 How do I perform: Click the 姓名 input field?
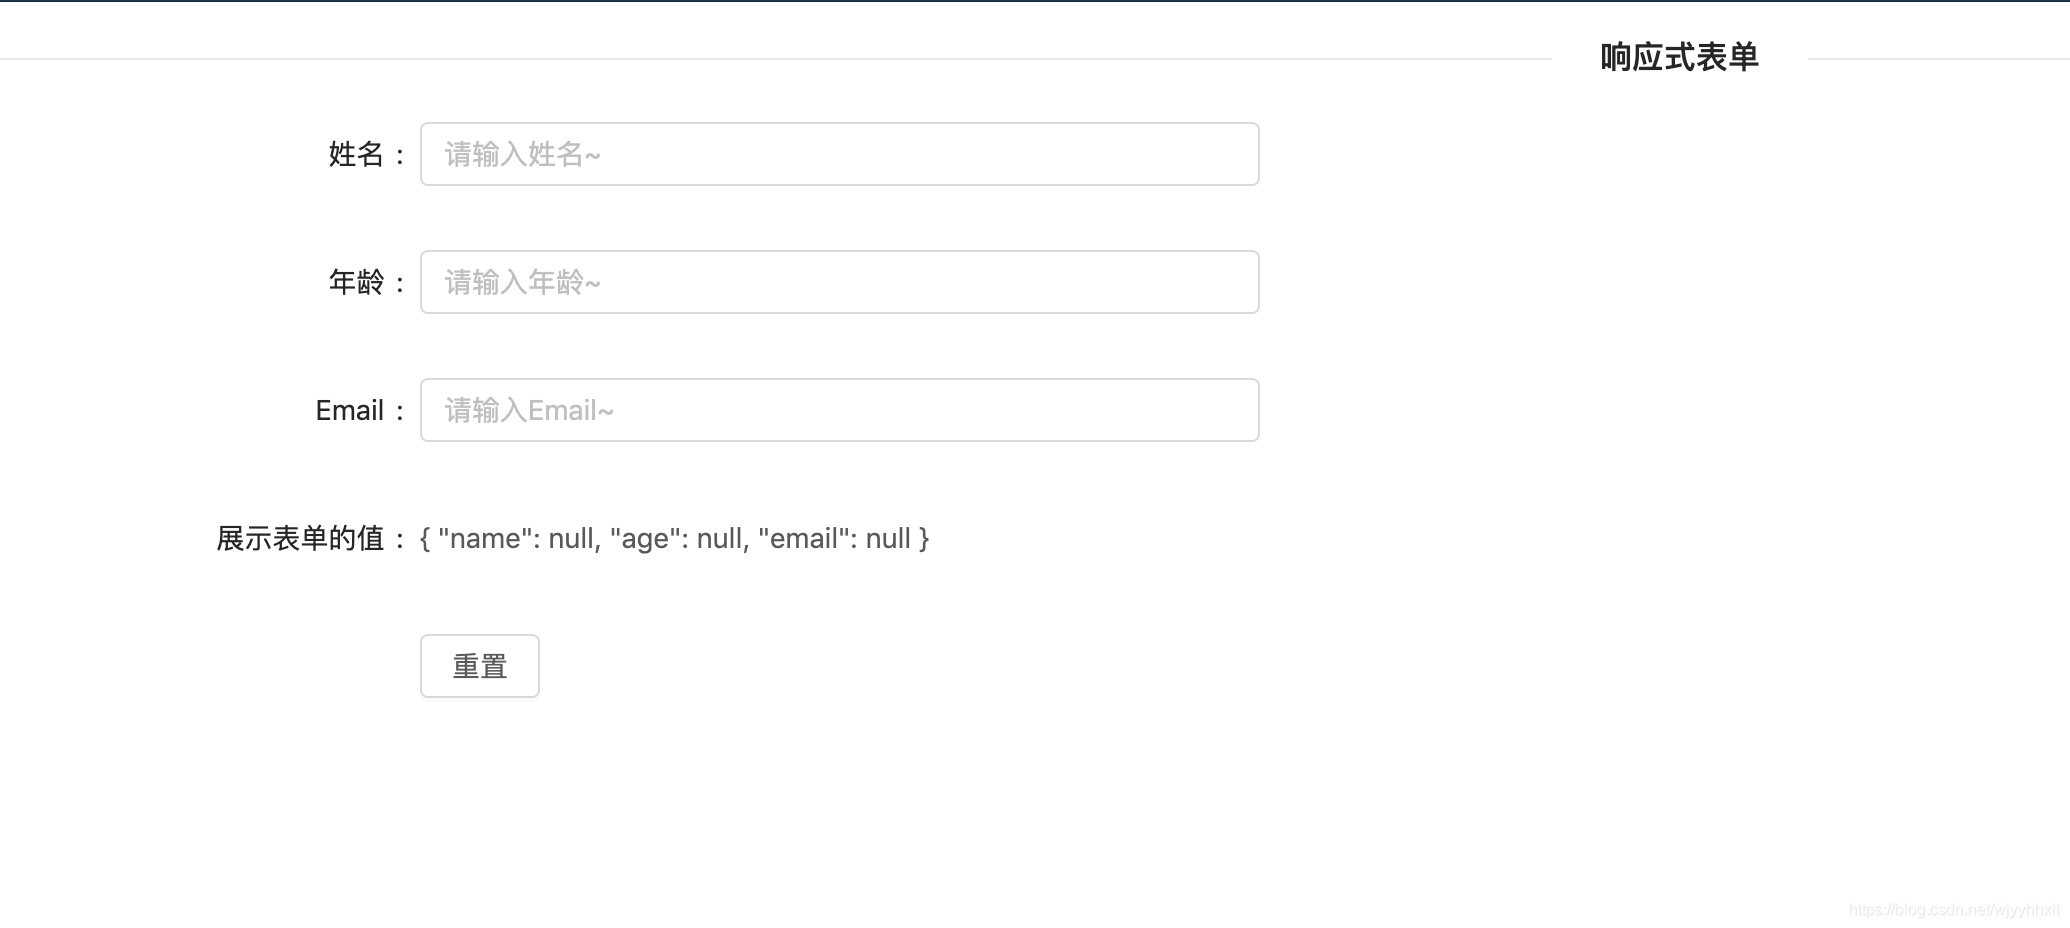coord(840,154)
